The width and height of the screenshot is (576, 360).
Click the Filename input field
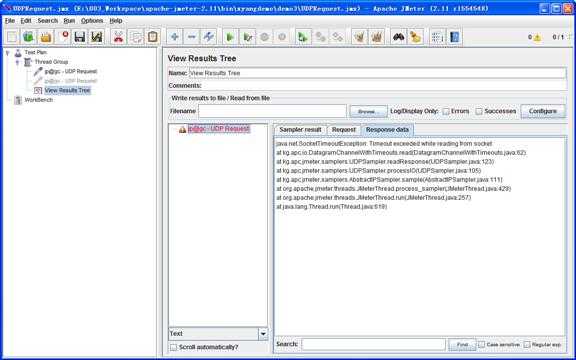272,111
